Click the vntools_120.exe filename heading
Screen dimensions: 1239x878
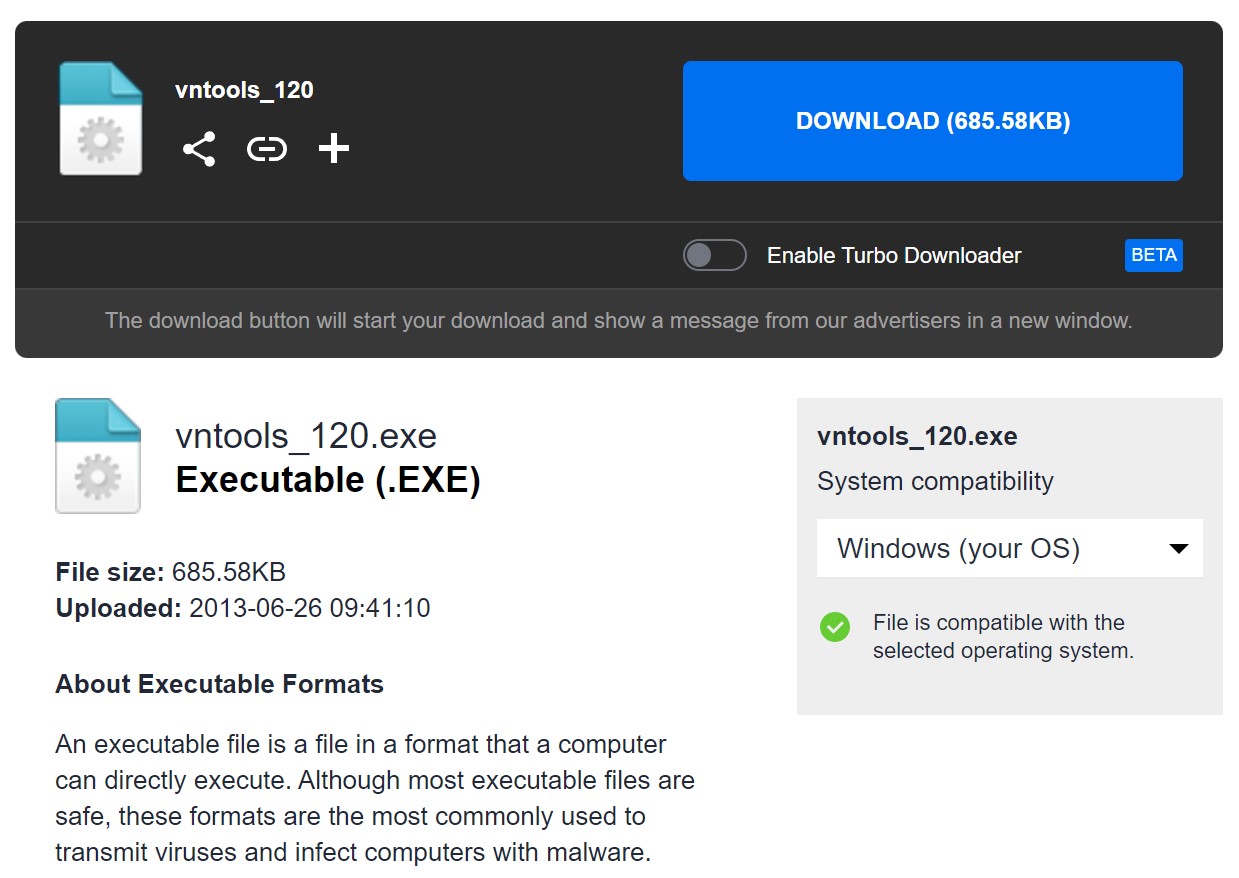(x=306, y=437)
